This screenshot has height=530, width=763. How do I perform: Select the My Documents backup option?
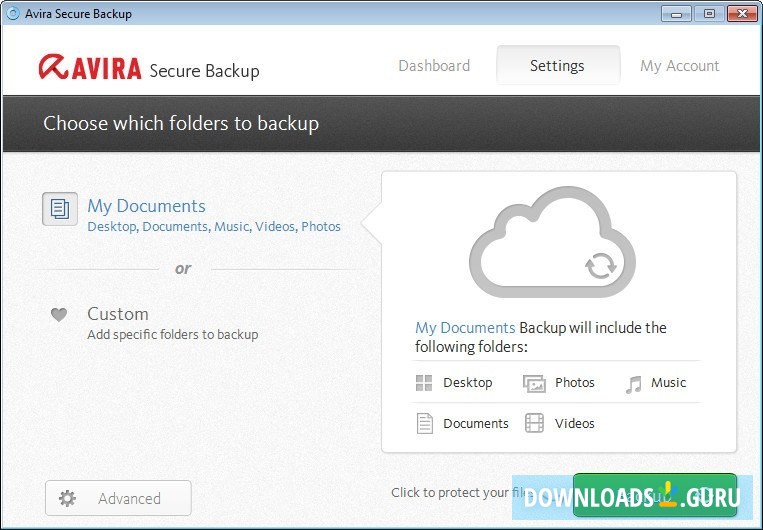(146, 206)
